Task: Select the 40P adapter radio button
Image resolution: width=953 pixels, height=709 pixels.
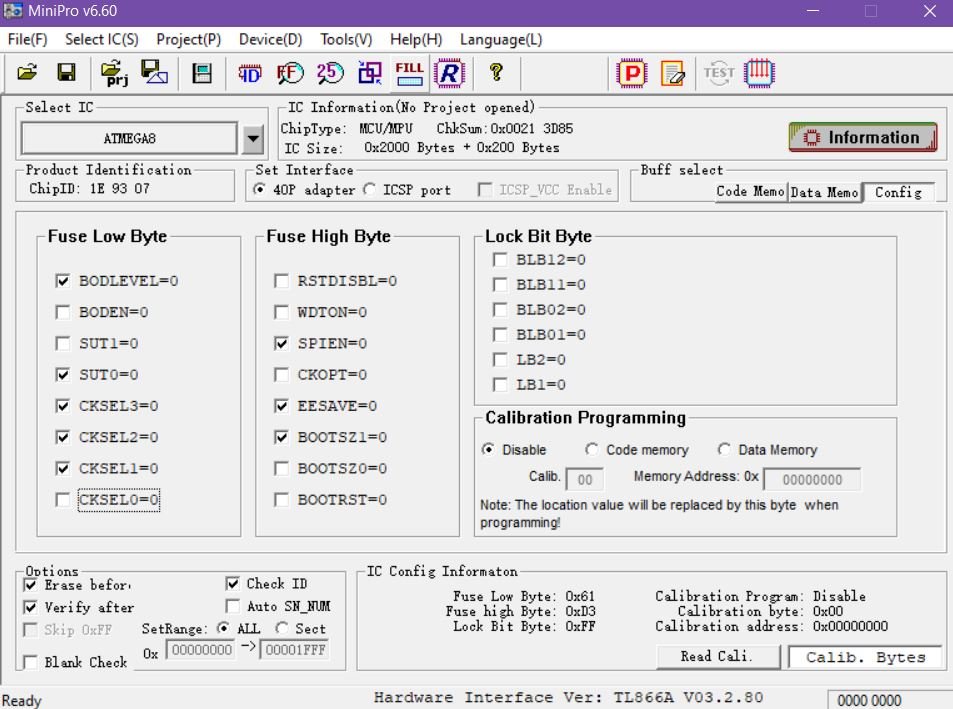Action: (x=260, y=190)
